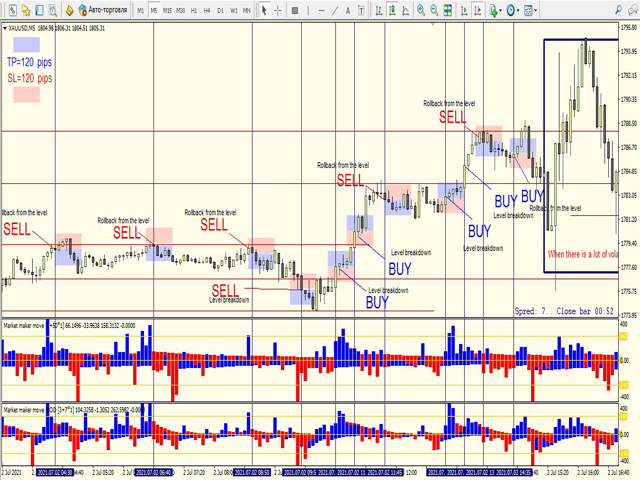Switch chart to M15 timeframe
640x480 pixels.
coord(167,10)
